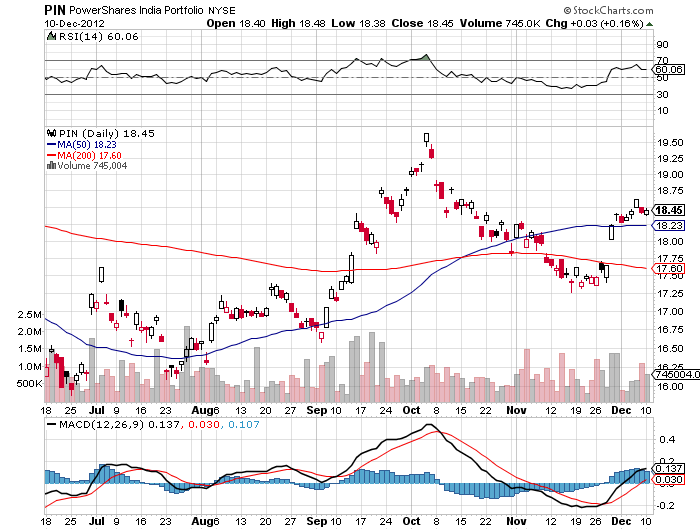This screenshot has width=700, height=530.
Task: Click the 745004.0 volume tag
Action: pos(676,374)
